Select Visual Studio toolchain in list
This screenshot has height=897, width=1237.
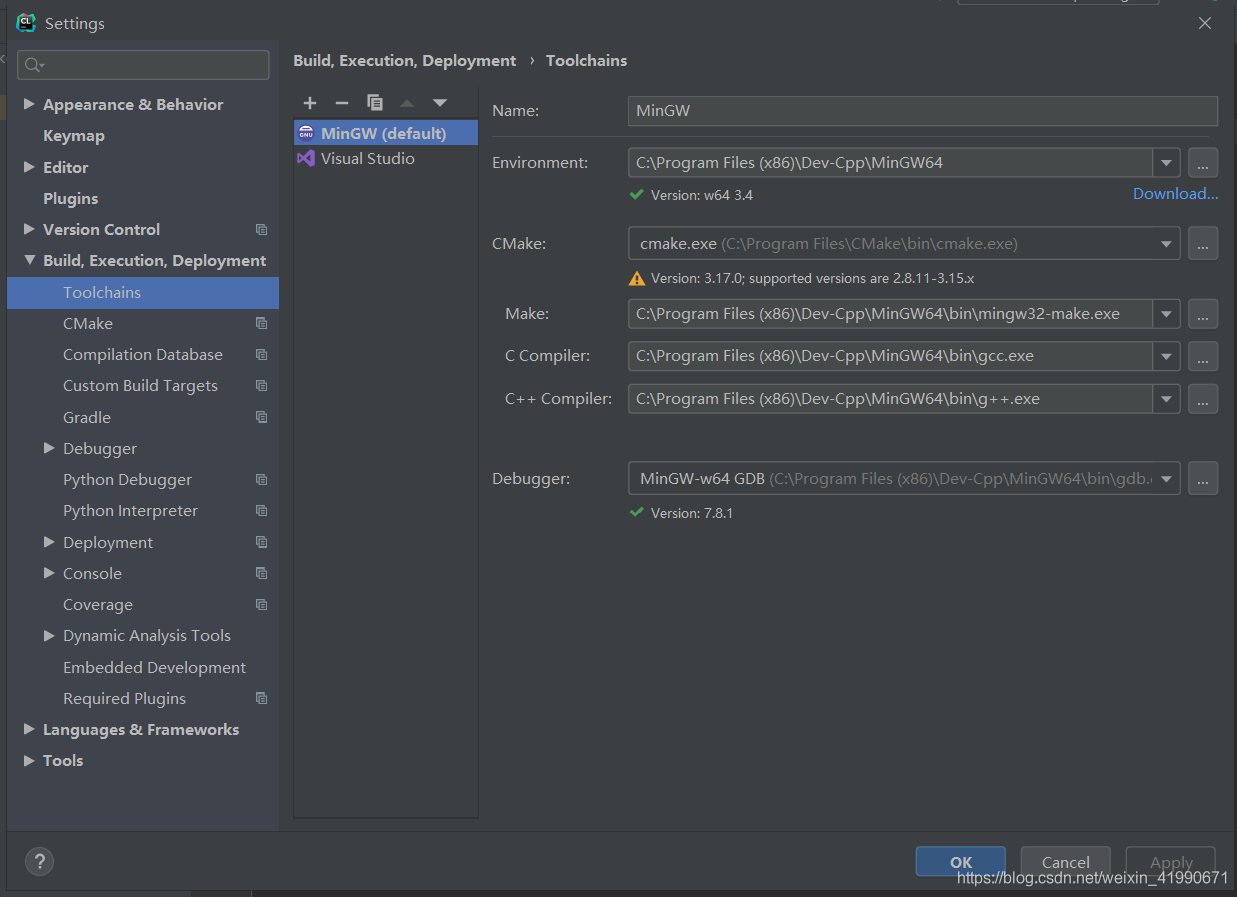(x=367, y=158)
